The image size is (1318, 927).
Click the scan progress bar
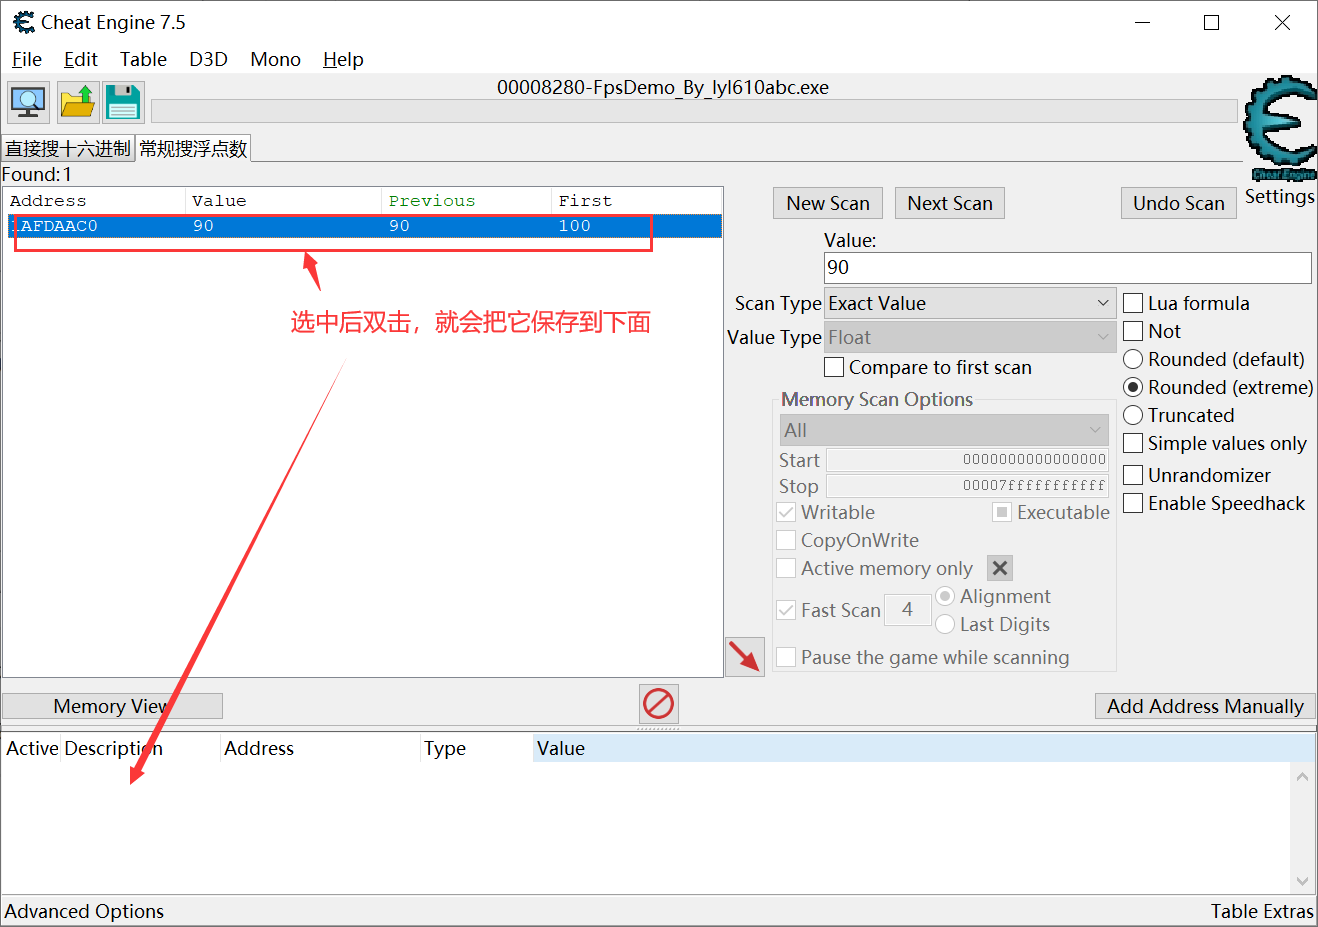click(694, 111)
